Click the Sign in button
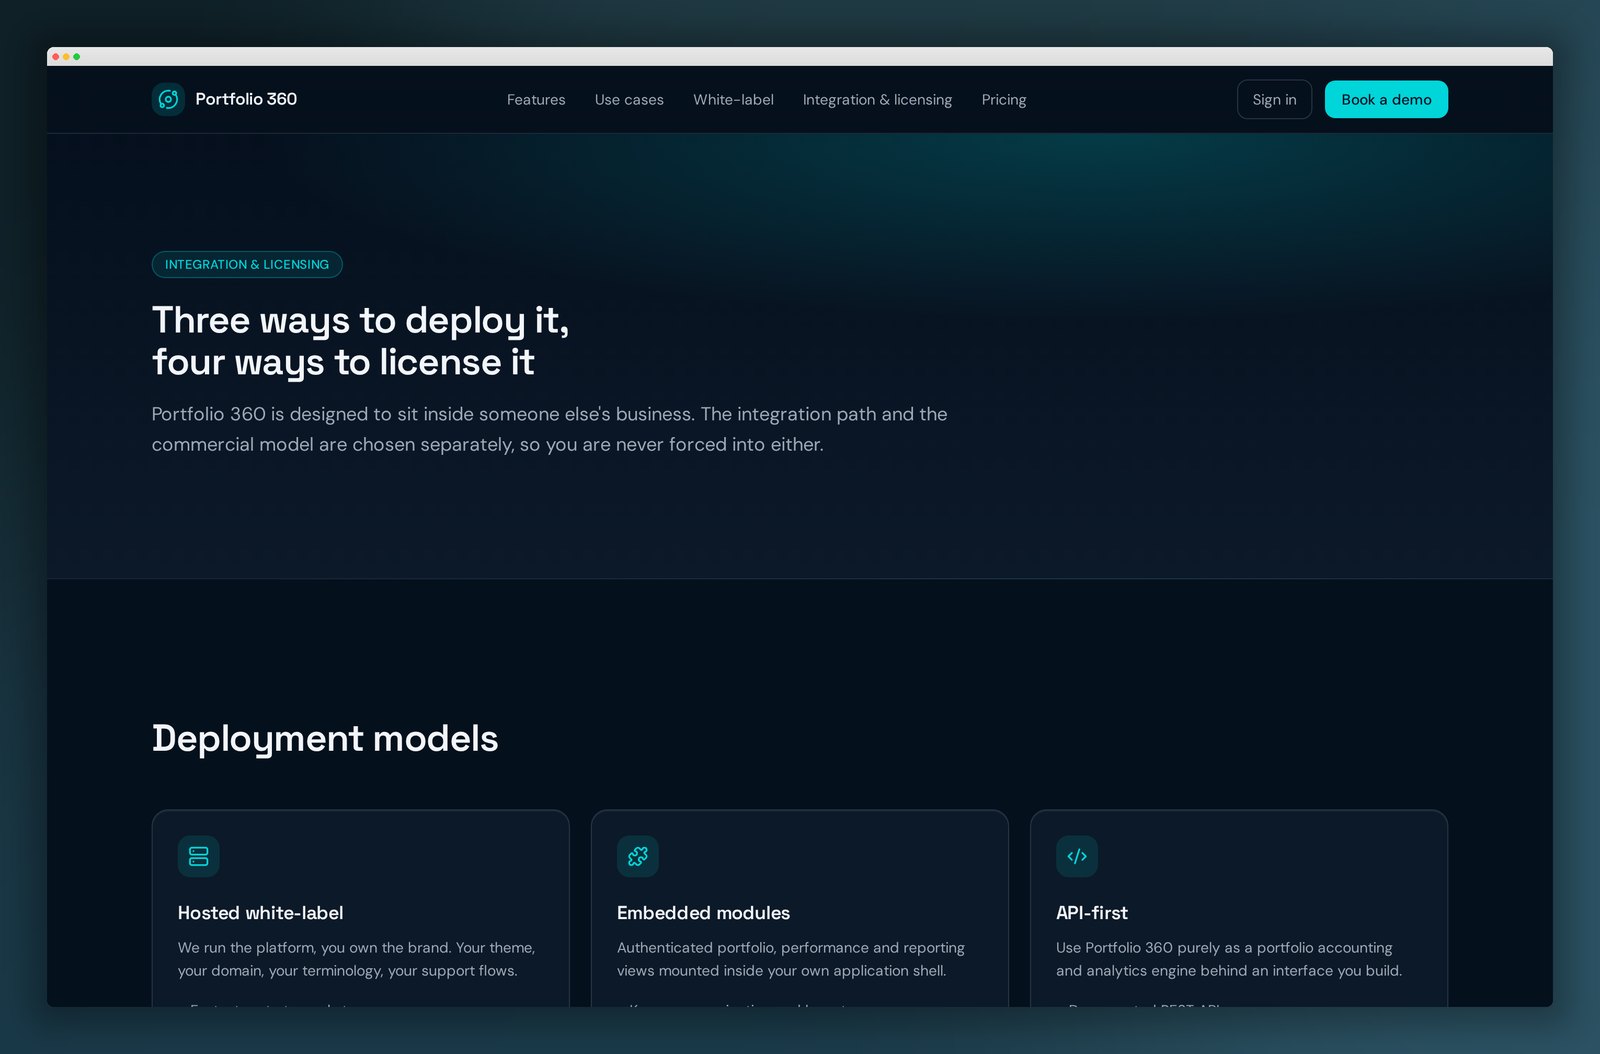 [1274, 99]
